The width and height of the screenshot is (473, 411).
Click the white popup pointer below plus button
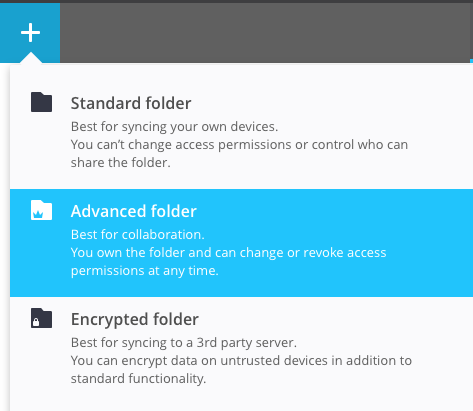[31, 58]
